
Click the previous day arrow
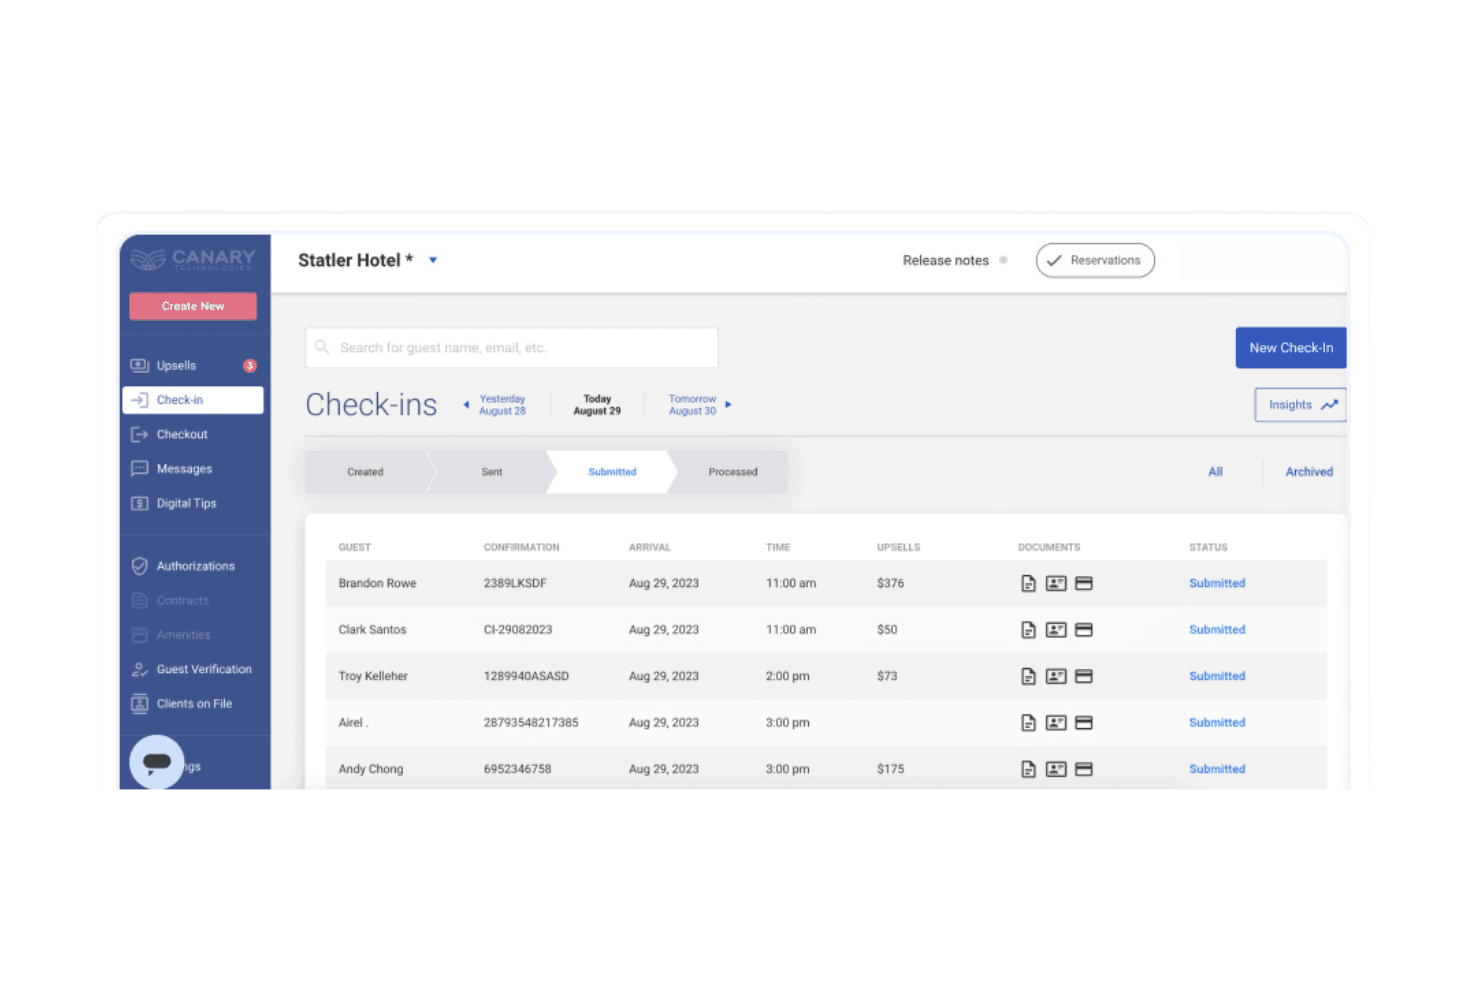466,405
